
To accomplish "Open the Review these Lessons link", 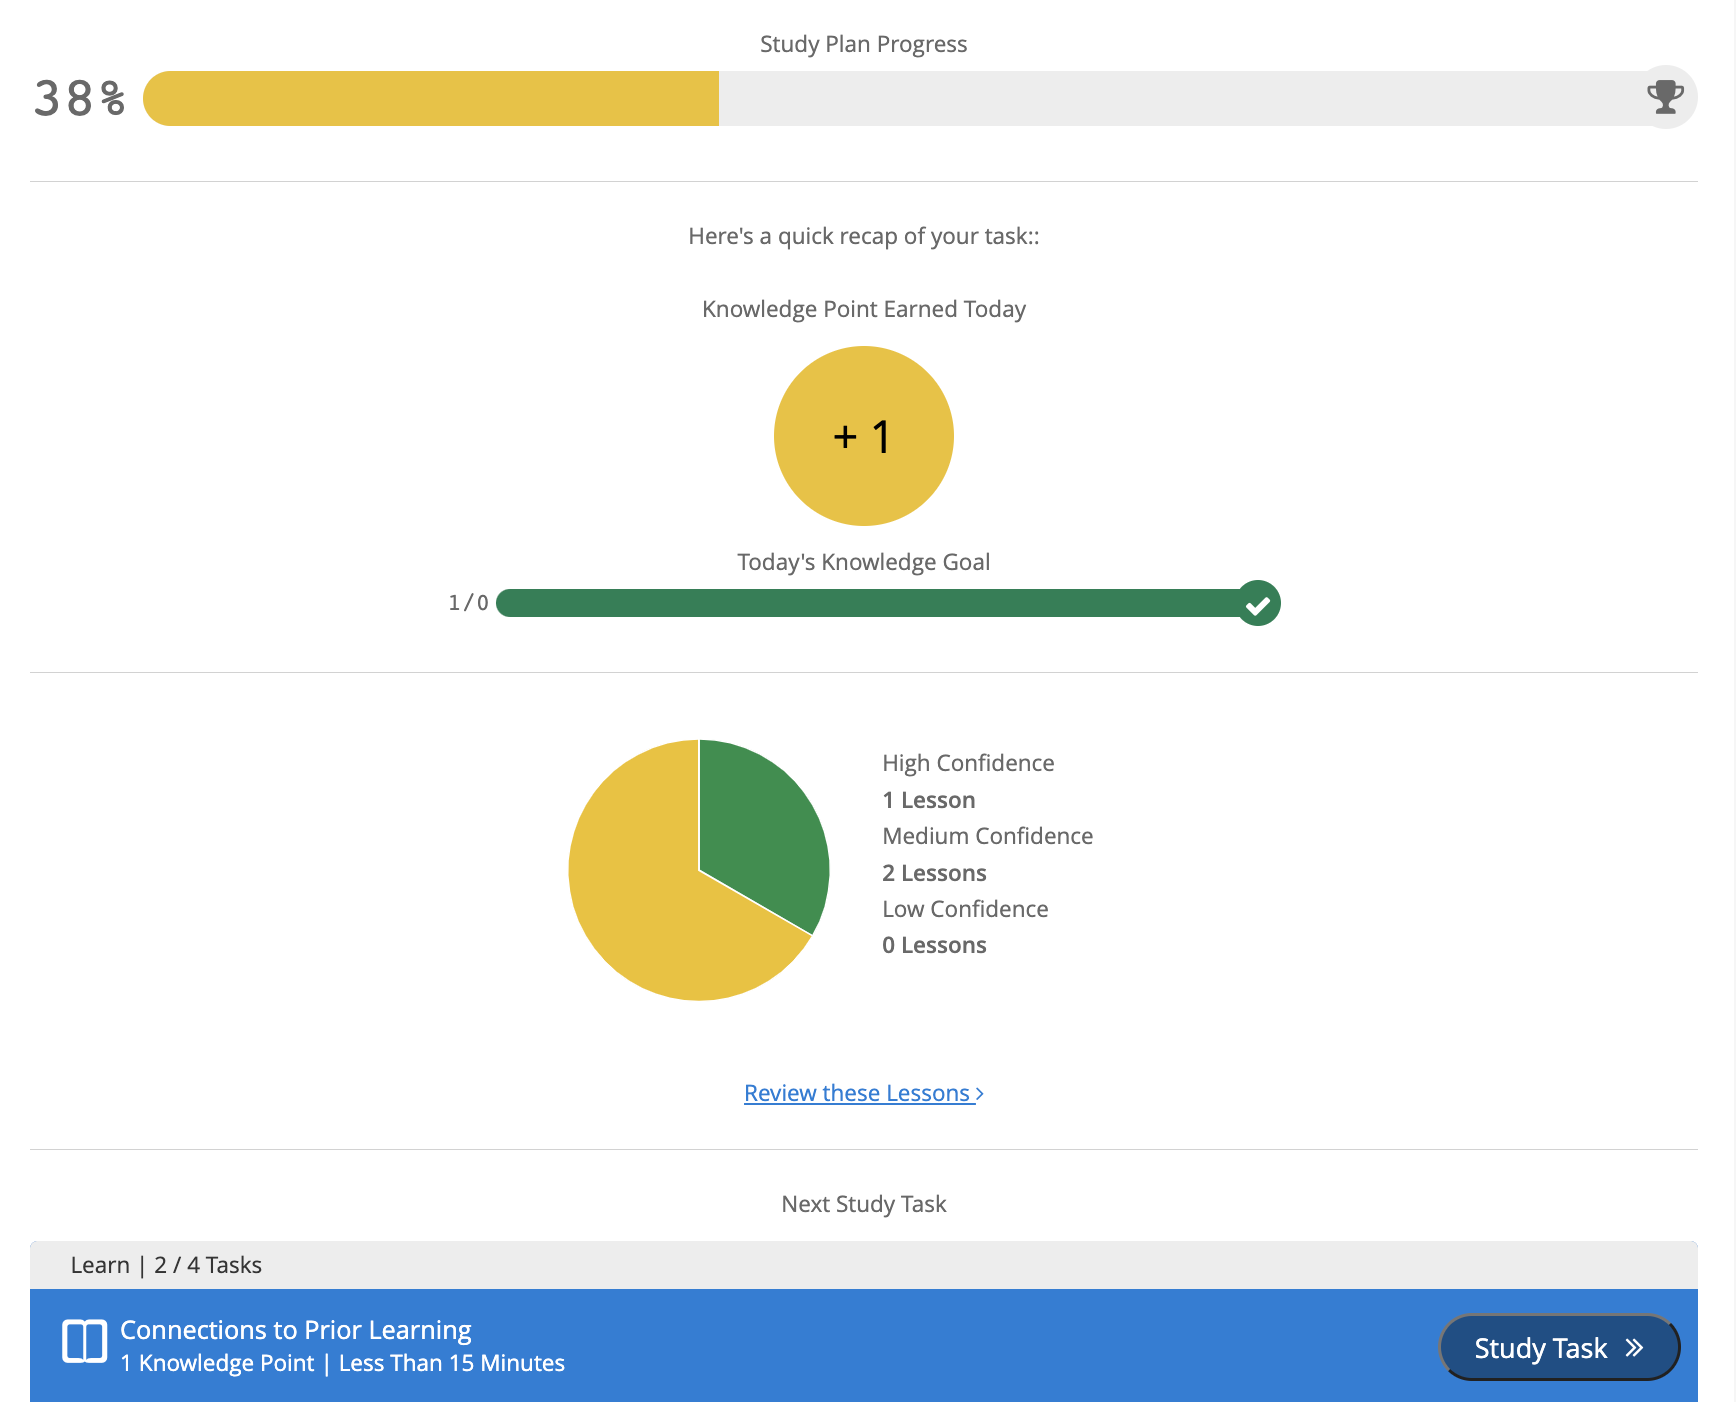I will tap(857, 1093).
